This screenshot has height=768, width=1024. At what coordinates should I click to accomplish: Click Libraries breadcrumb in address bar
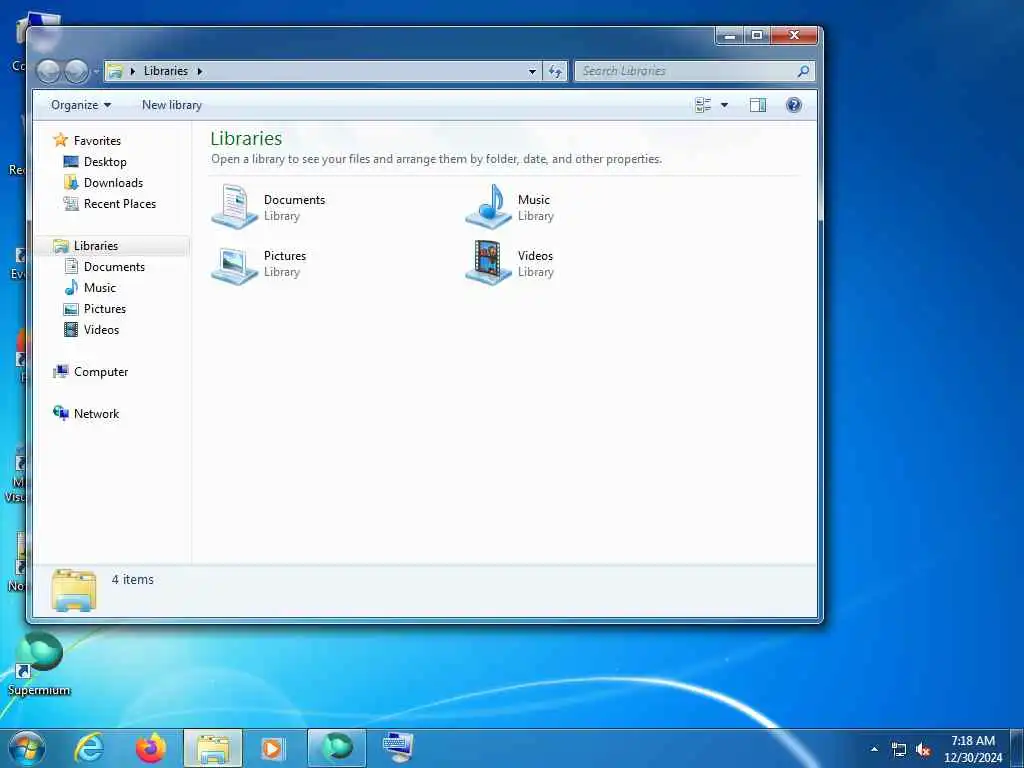pos(166,71)
